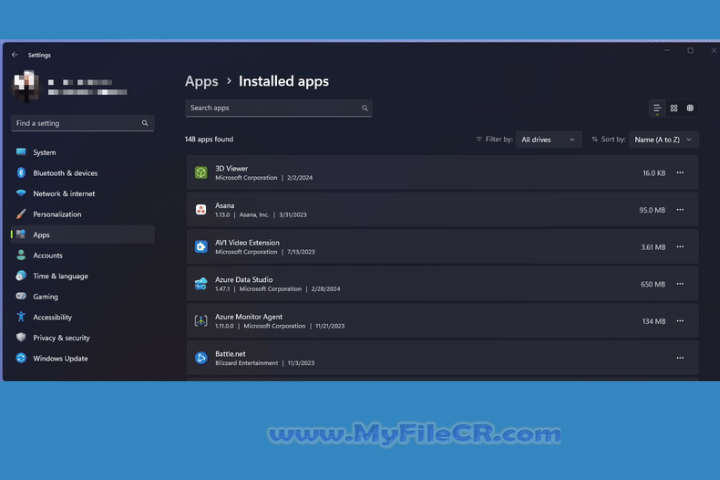
Task: Click the 148 apps found text
Action: (x=209, y=139)
